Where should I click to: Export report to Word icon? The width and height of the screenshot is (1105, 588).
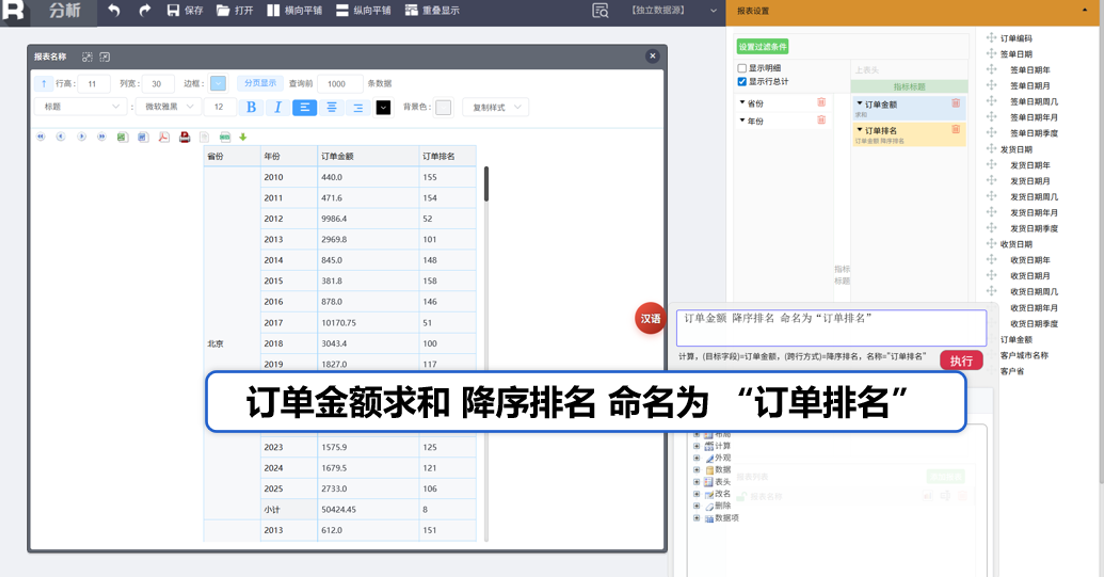143,137
